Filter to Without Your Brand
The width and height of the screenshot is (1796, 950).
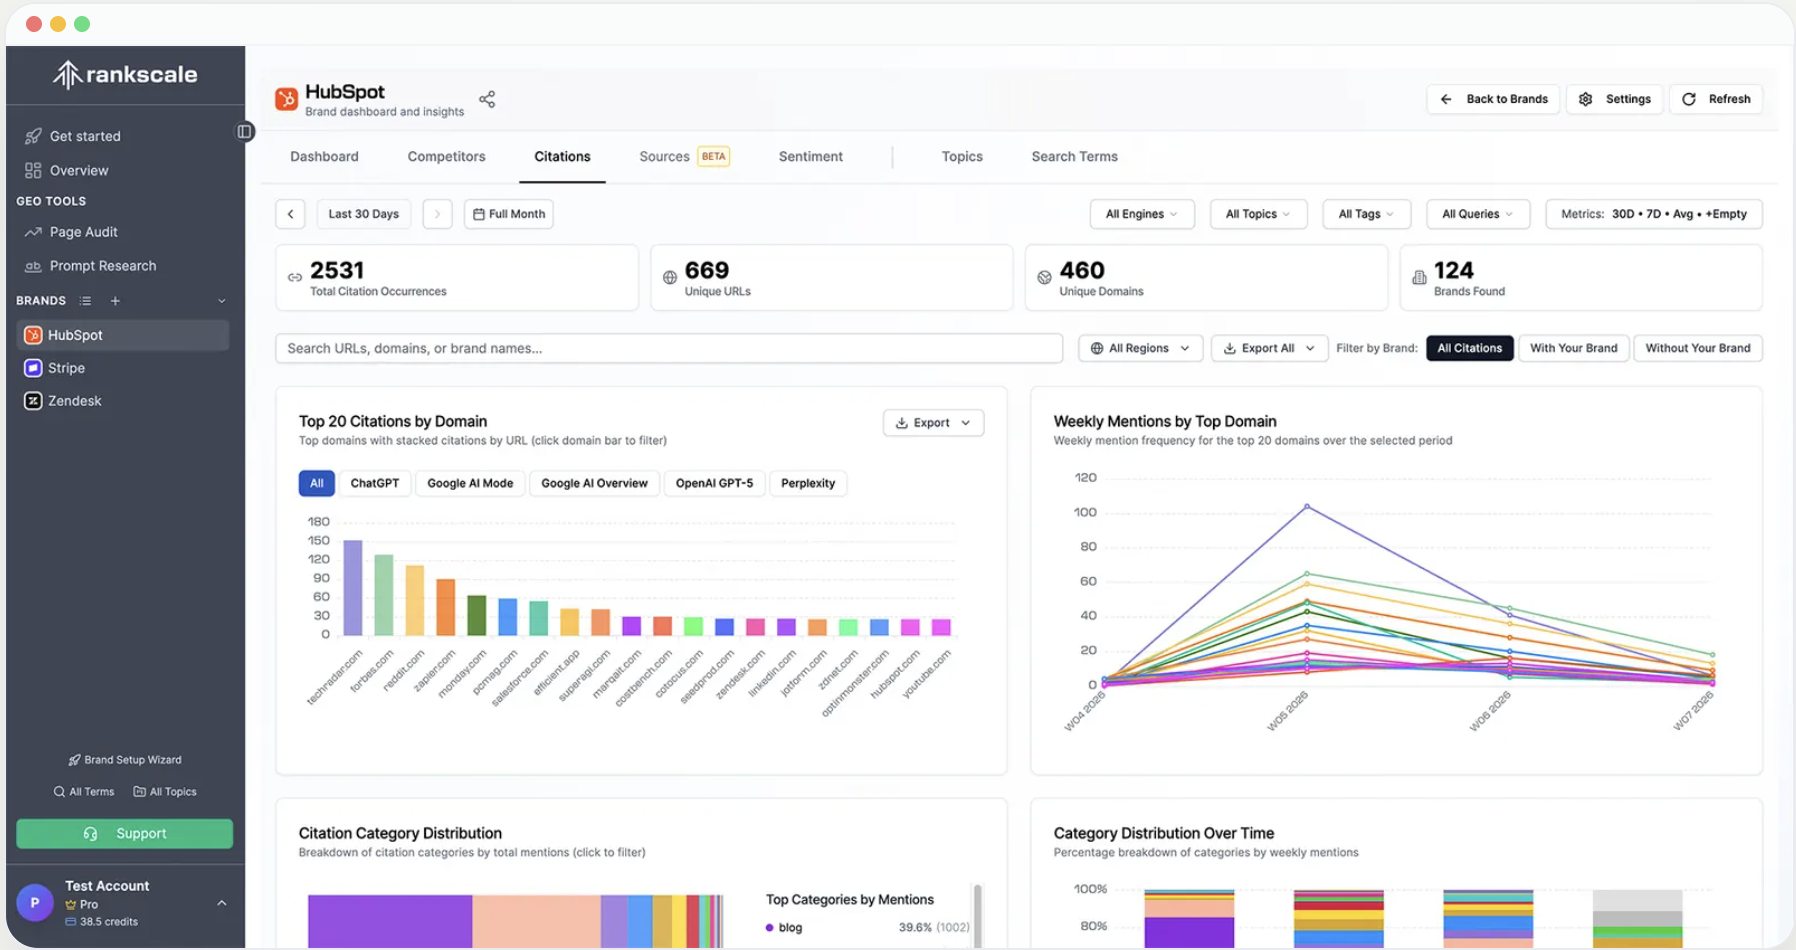1698,348
